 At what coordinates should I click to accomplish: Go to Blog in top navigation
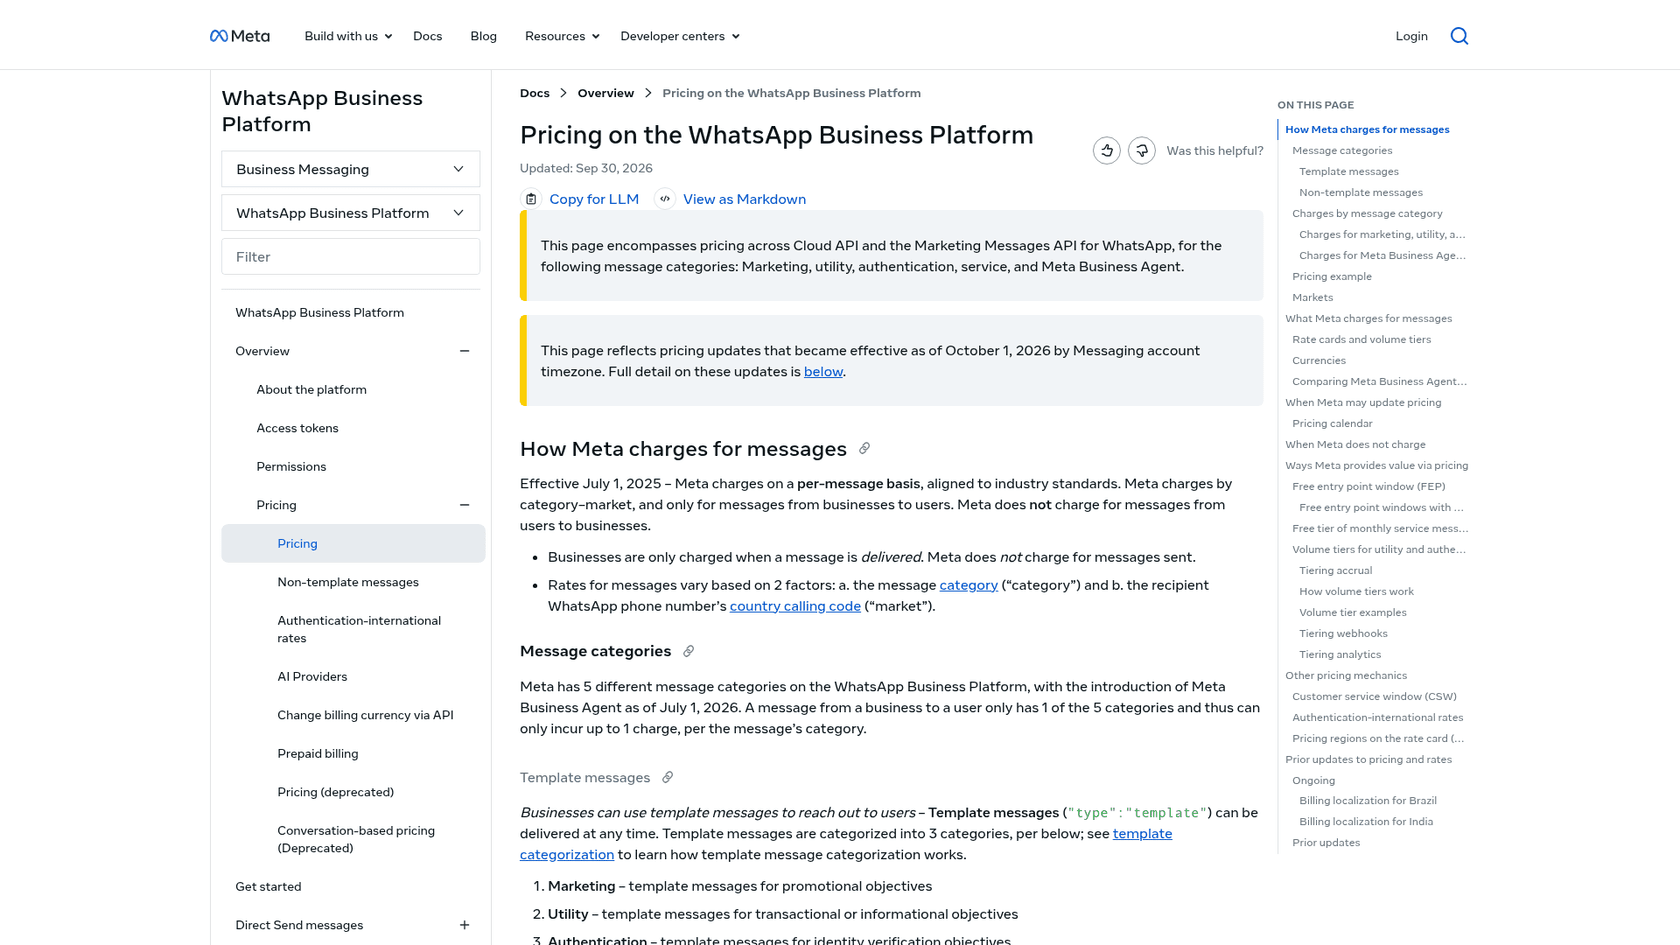point(483,36)
